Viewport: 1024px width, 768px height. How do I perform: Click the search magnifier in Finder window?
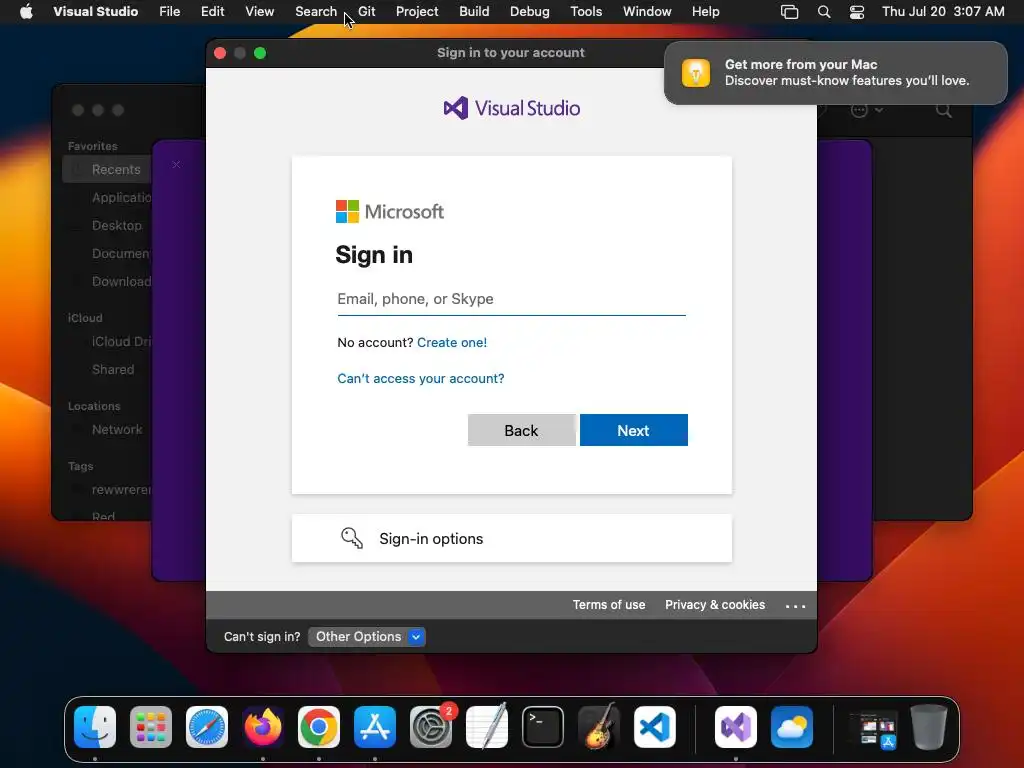pos(944,110)
